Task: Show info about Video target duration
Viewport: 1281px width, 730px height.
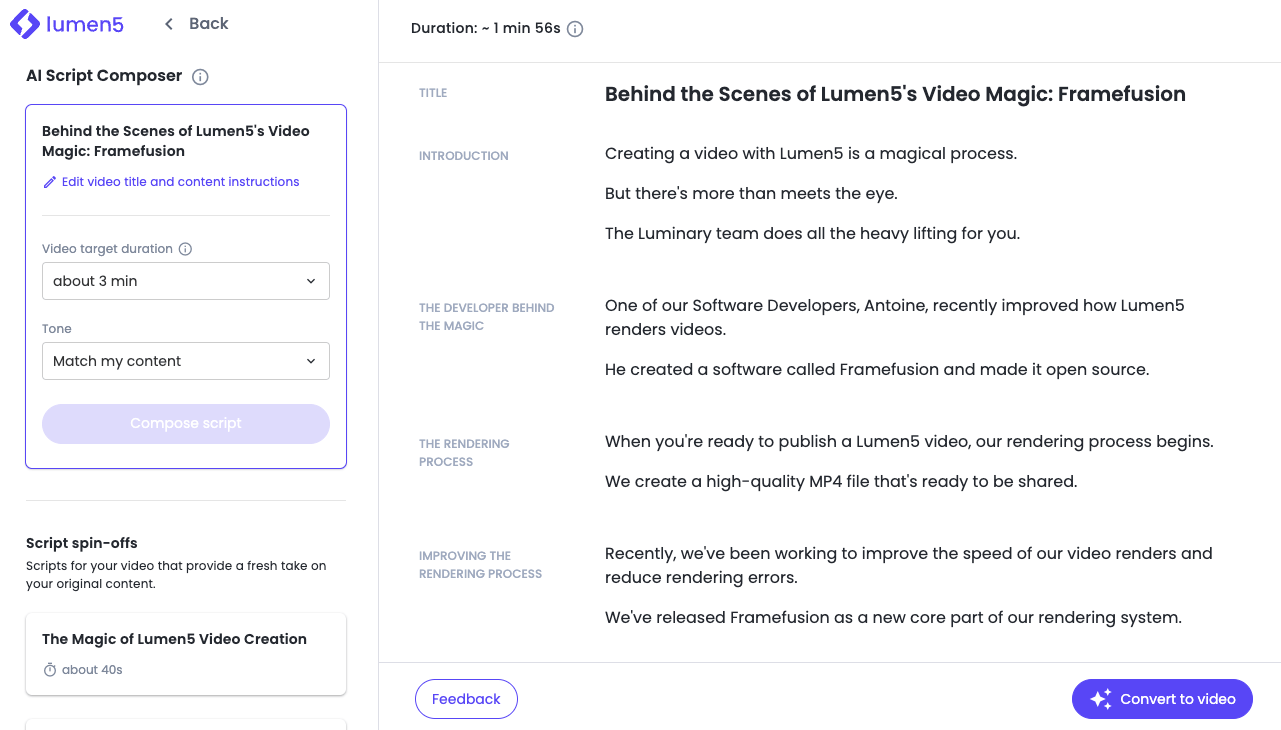Action: pyautogui.click(x=185, y=249)
